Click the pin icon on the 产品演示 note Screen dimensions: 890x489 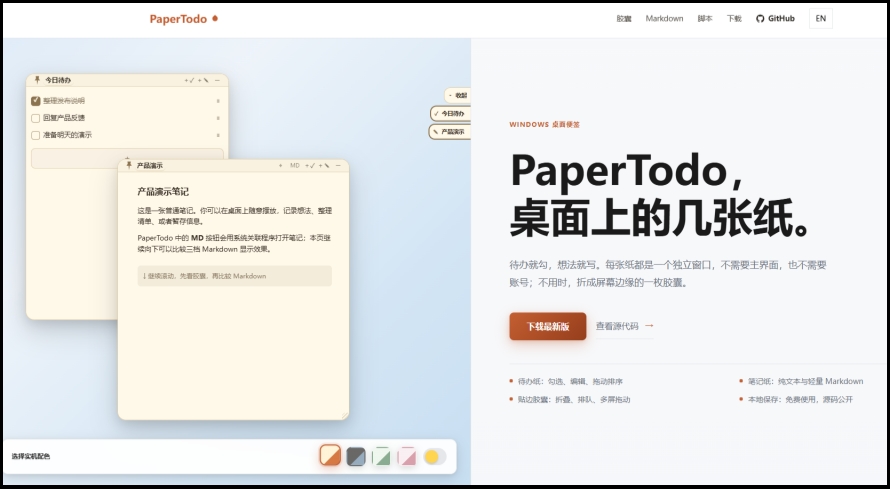[x=129, y=165]
